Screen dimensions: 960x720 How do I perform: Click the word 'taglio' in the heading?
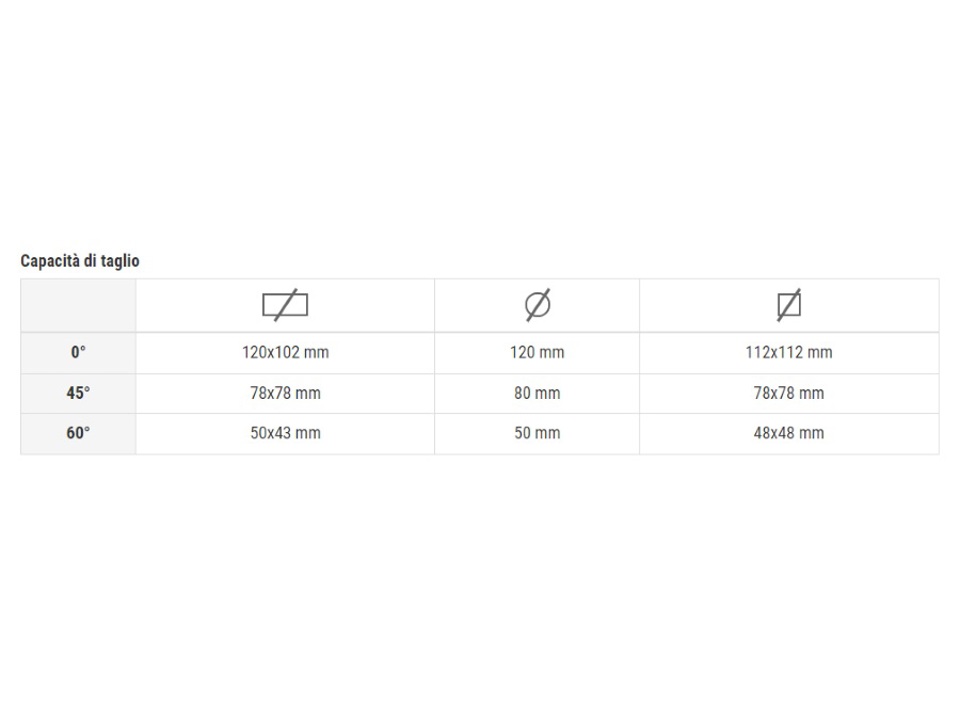click(120, 261)
